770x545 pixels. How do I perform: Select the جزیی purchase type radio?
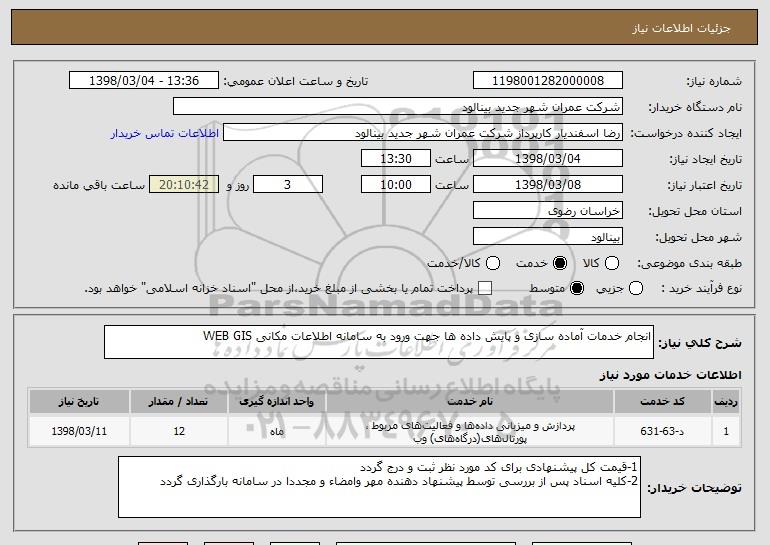(635, 288)
